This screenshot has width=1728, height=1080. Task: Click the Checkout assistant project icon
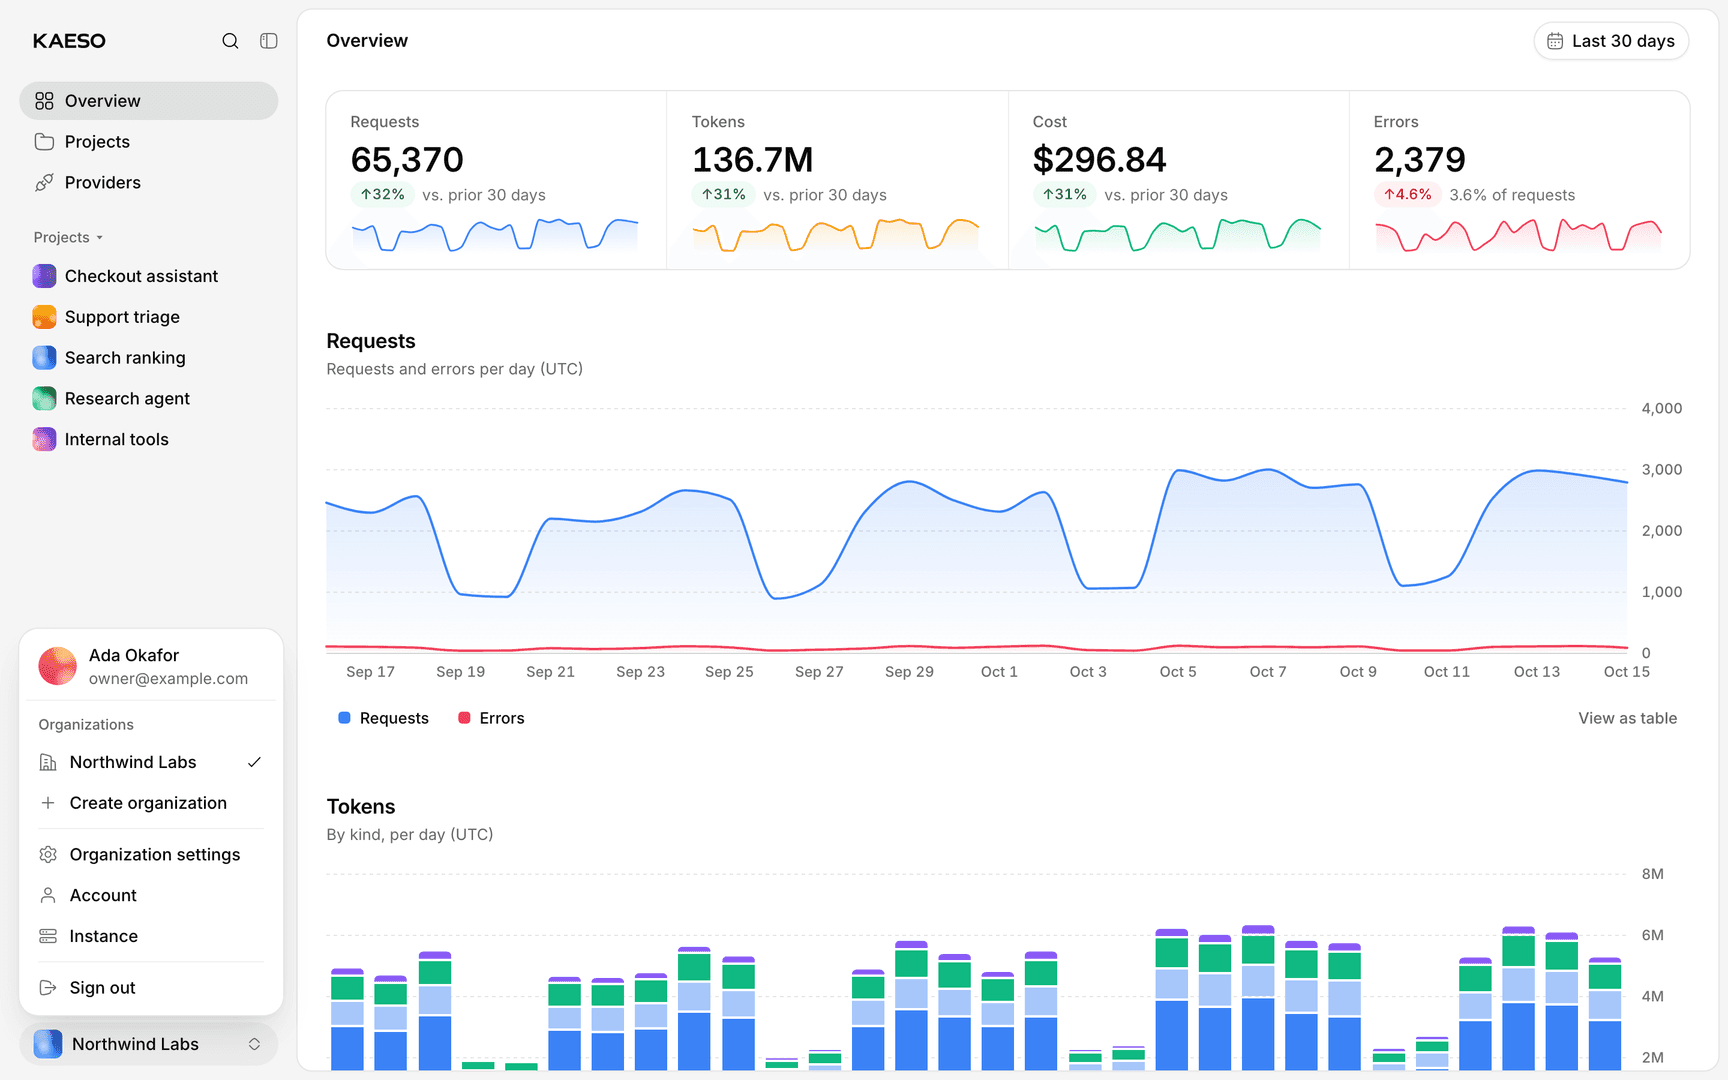44,276
